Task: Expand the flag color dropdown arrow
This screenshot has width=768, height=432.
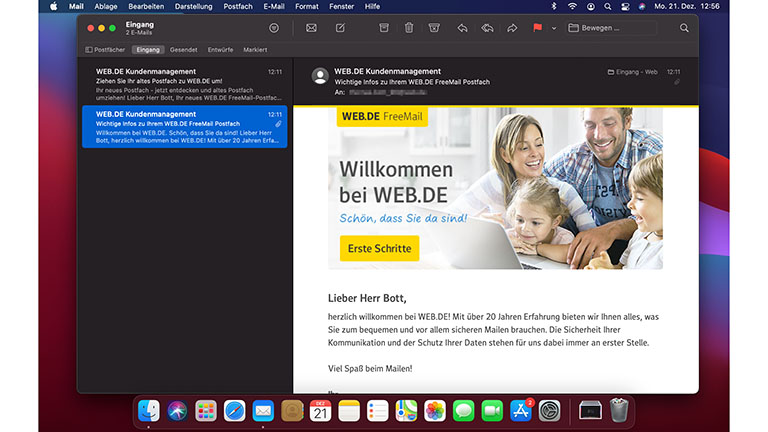Action: coord(553,28)
